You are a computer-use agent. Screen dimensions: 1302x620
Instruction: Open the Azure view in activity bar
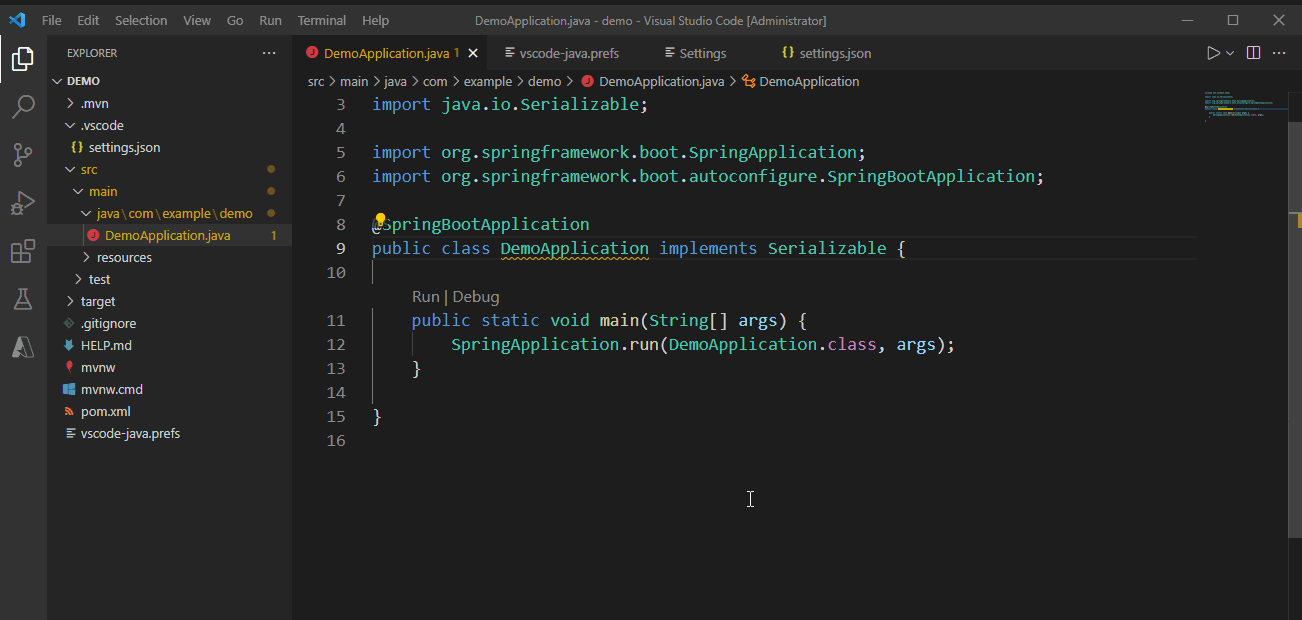pos(23,347)
